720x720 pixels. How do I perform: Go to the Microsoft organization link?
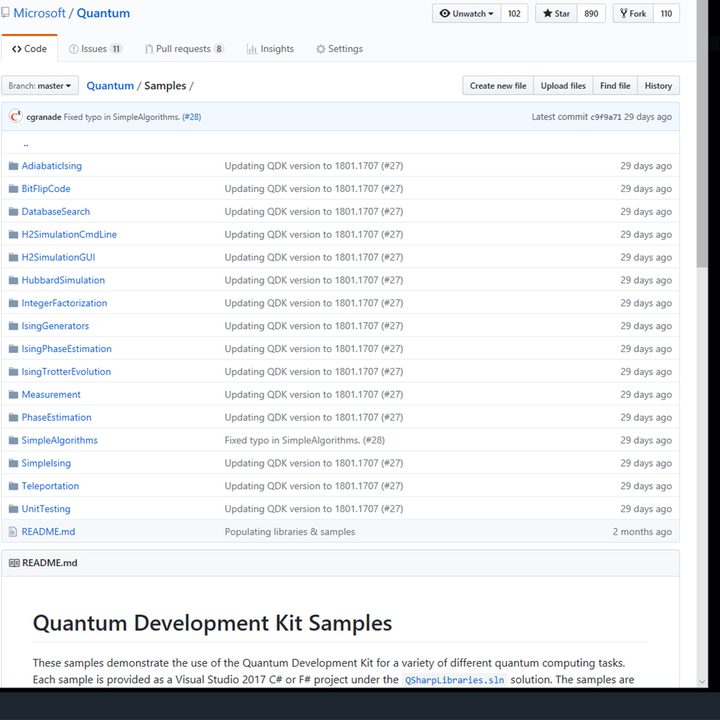39,13
